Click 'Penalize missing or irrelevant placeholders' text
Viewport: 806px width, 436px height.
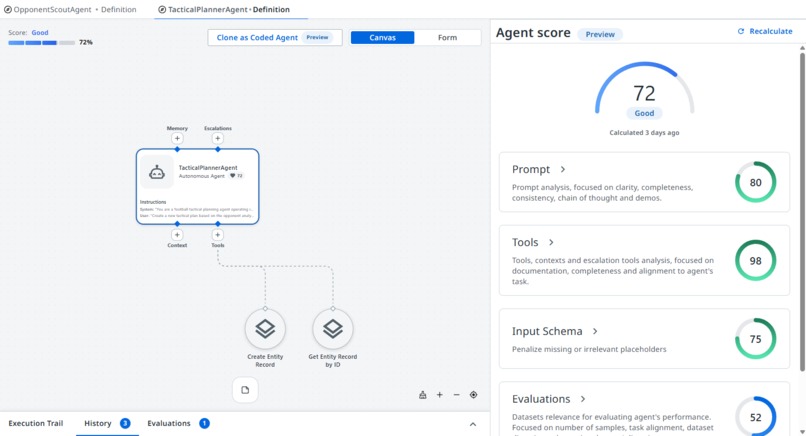tap(589, 349)
